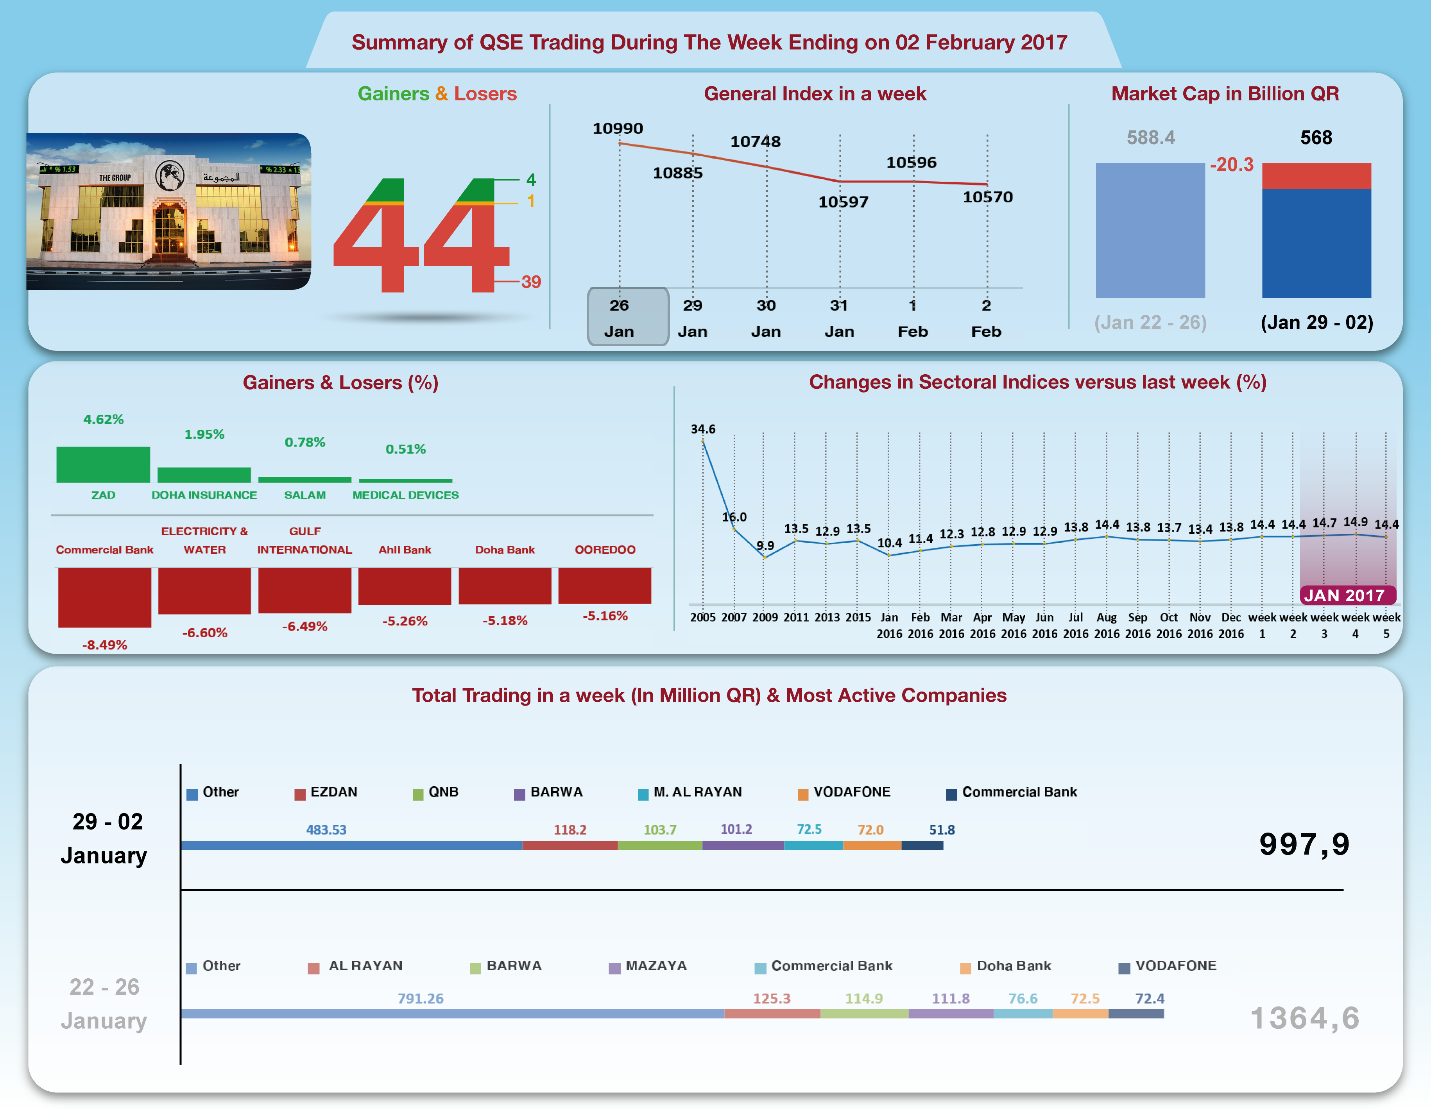Click the 118.2 bar segment value

pyautogui.click(x=570, y=830)
